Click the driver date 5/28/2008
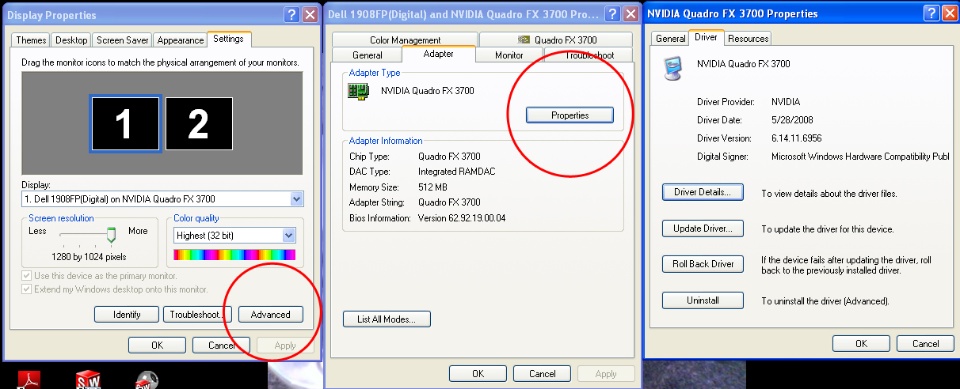The height and width of the screenshot is (389, 960). [792, 120]
